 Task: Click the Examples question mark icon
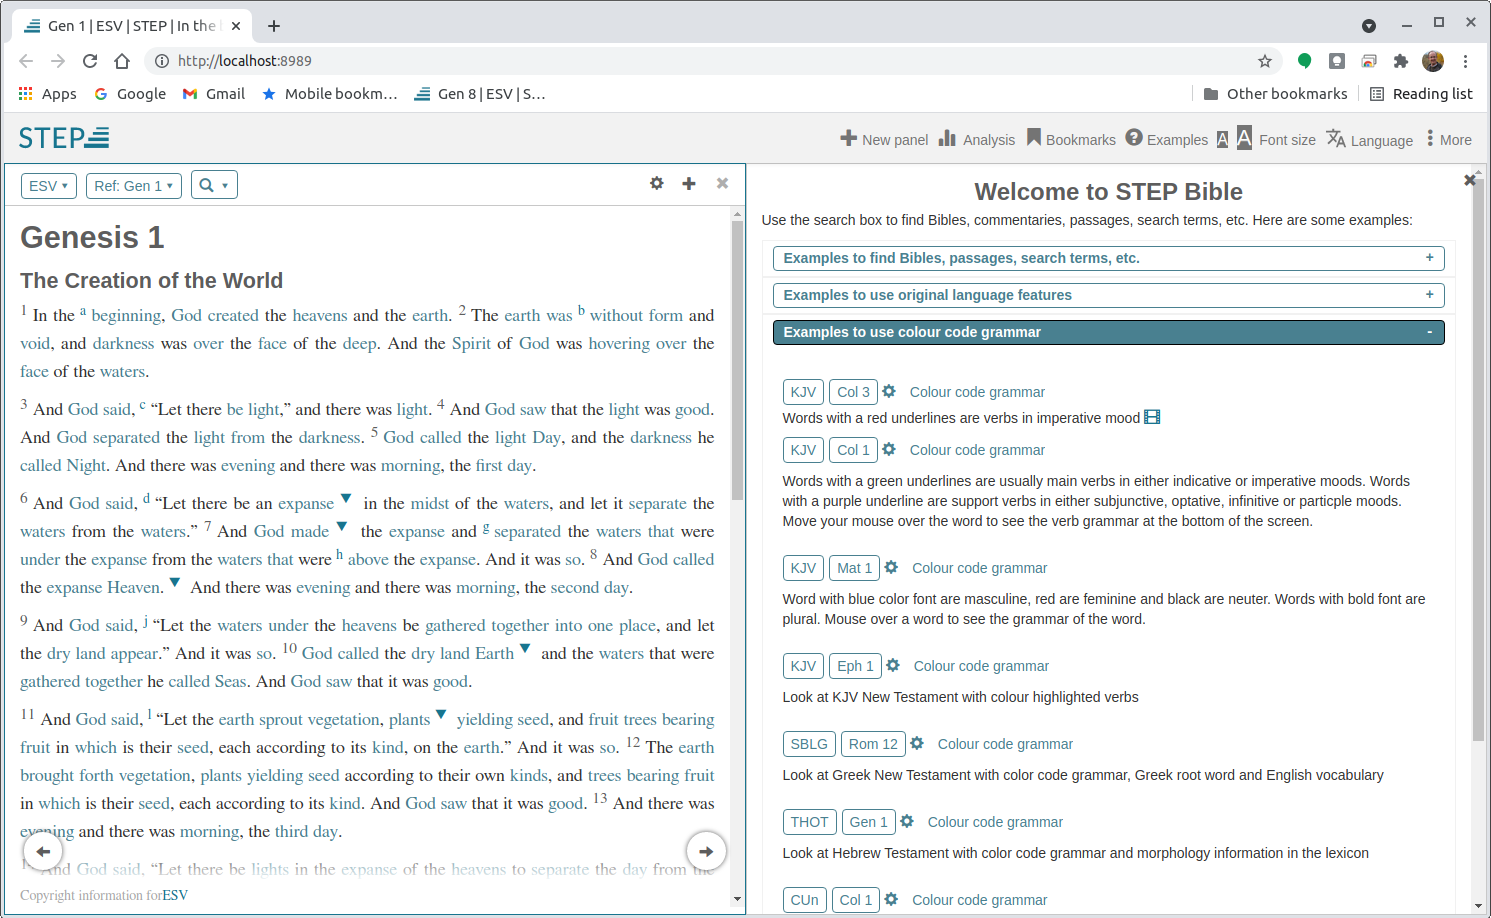[x=1134, y=138]
